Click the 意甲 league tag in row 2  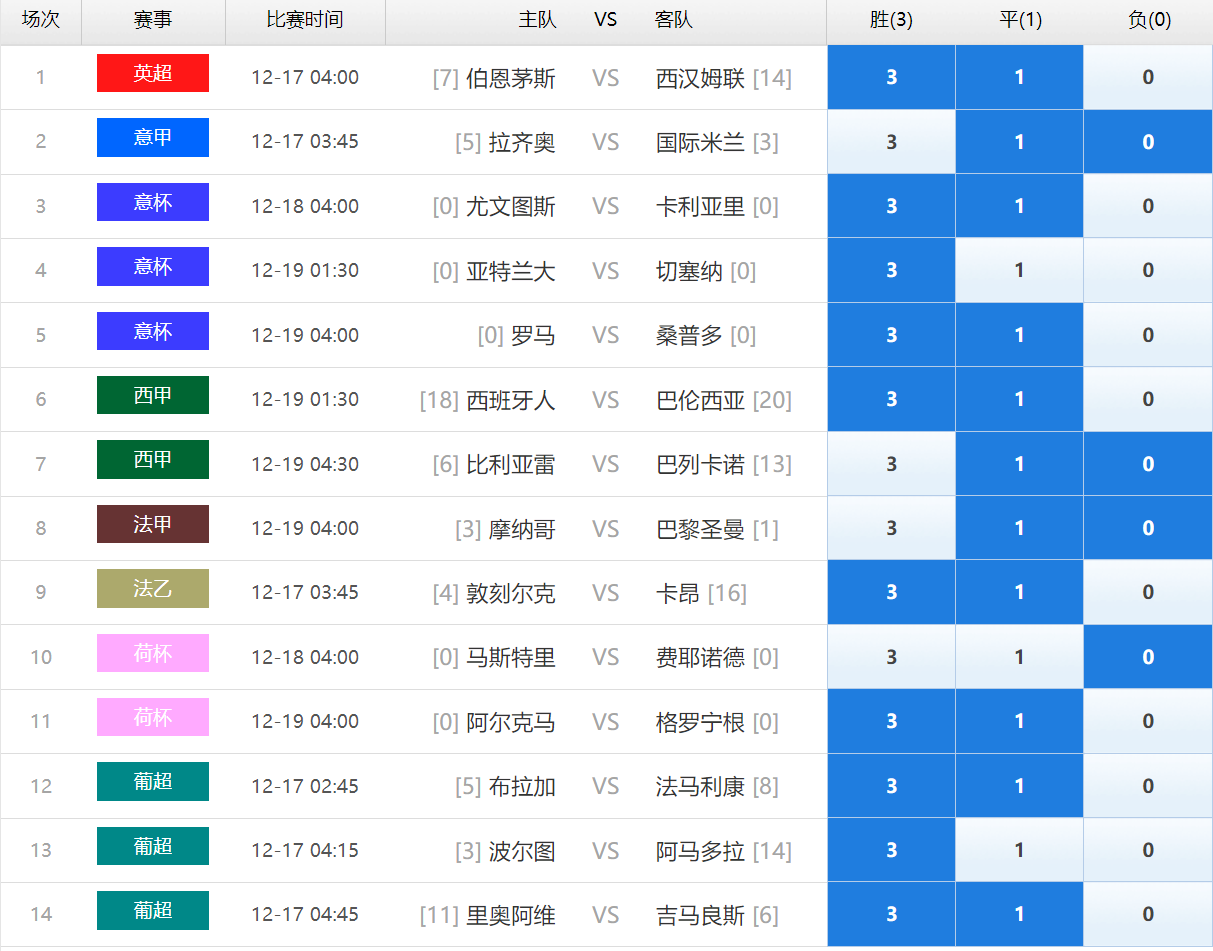[153, 137]
